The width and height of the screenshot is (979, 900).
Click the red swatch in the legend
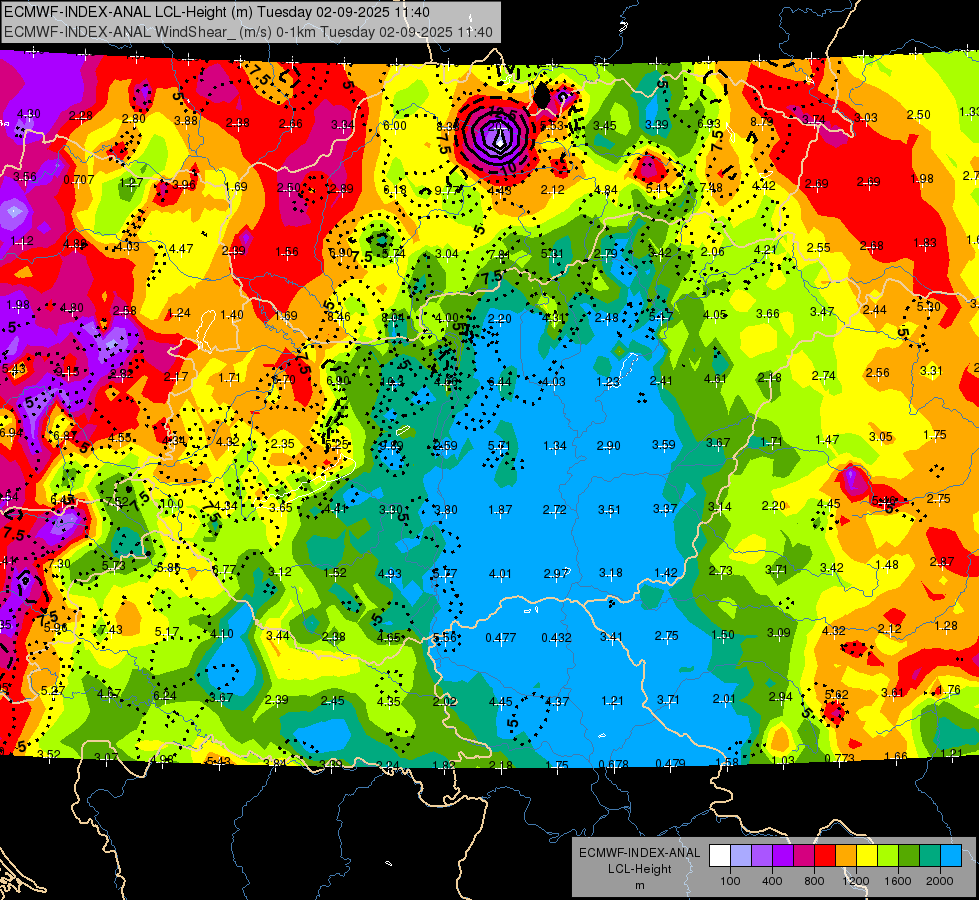coord(825,856)
